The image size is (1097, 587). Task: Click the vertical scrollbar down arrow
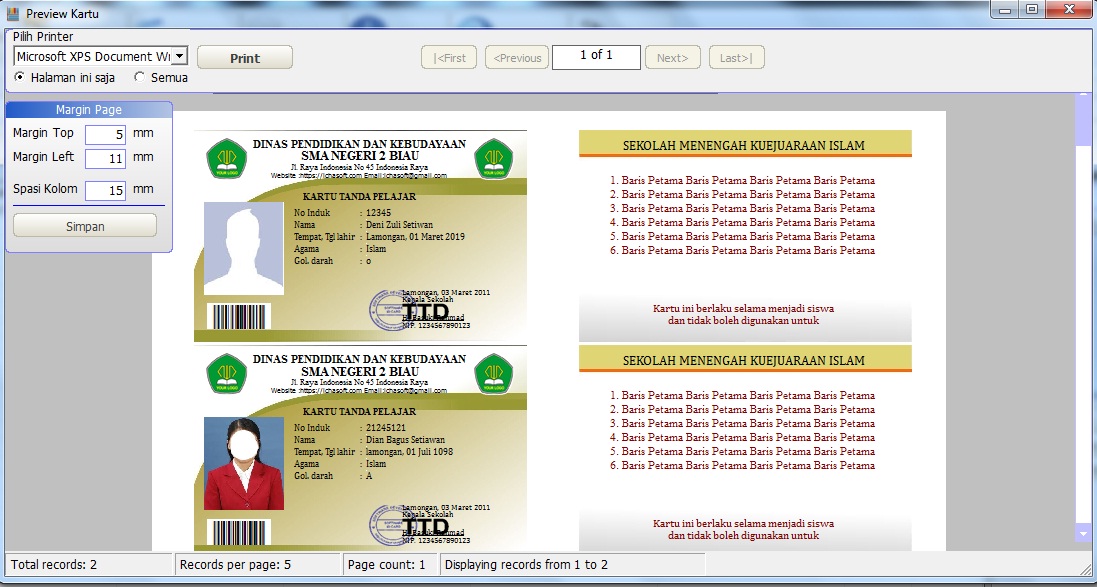click(1082, 536)
